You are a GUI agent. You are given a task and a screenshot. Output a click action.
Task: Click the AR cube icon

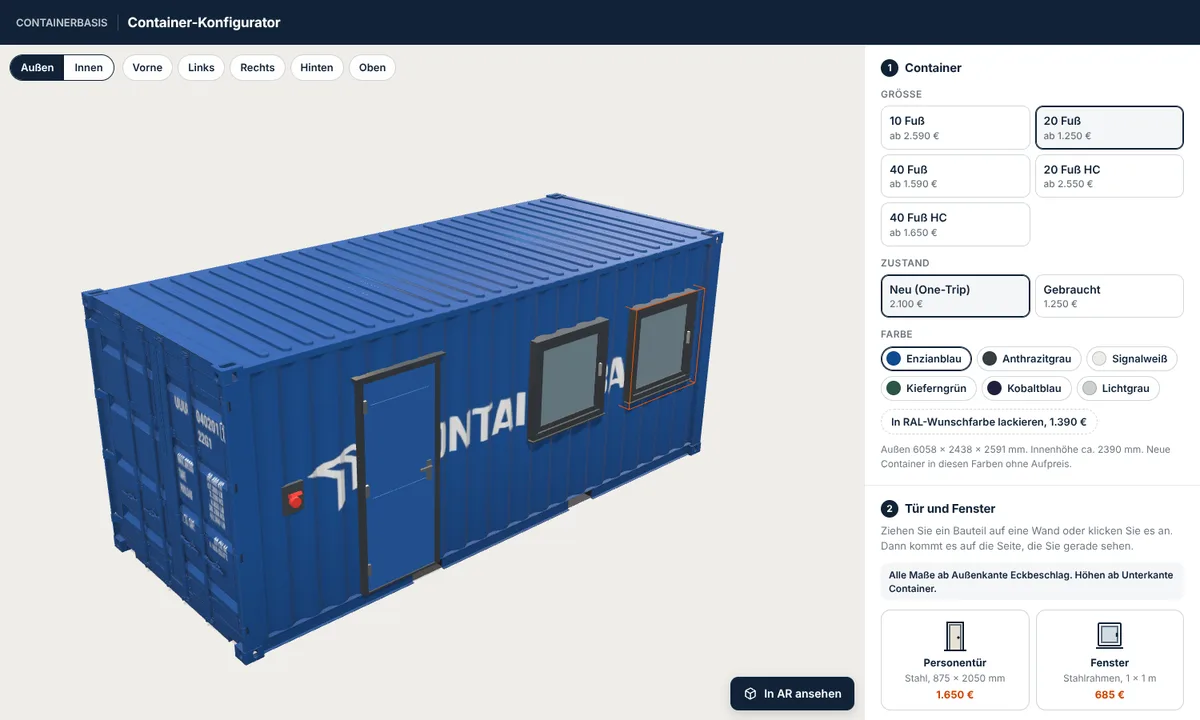(x=750, y=693)
